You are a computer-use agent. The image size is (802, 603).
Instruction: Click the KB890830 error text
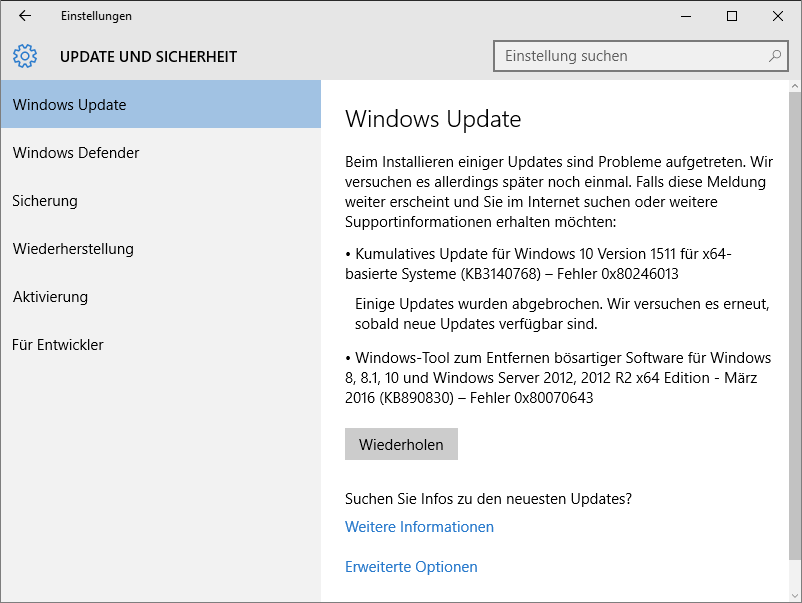point(558,377)
